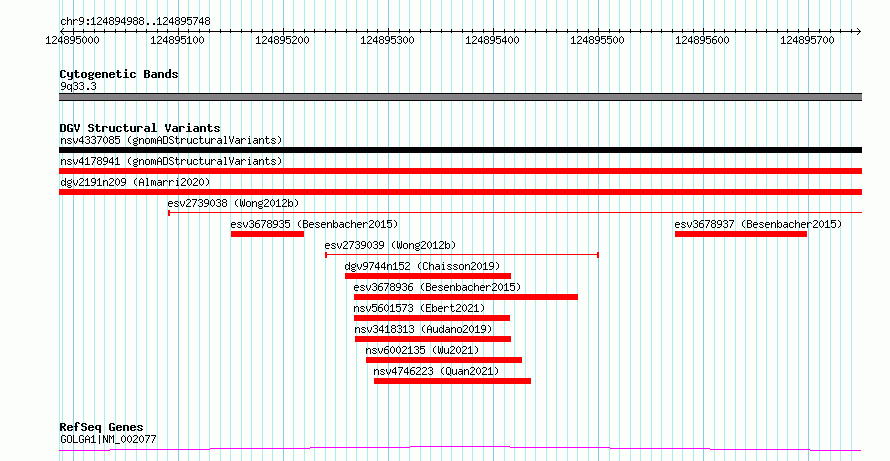Select the black nsv4337085 variant bar

(460, 150)
